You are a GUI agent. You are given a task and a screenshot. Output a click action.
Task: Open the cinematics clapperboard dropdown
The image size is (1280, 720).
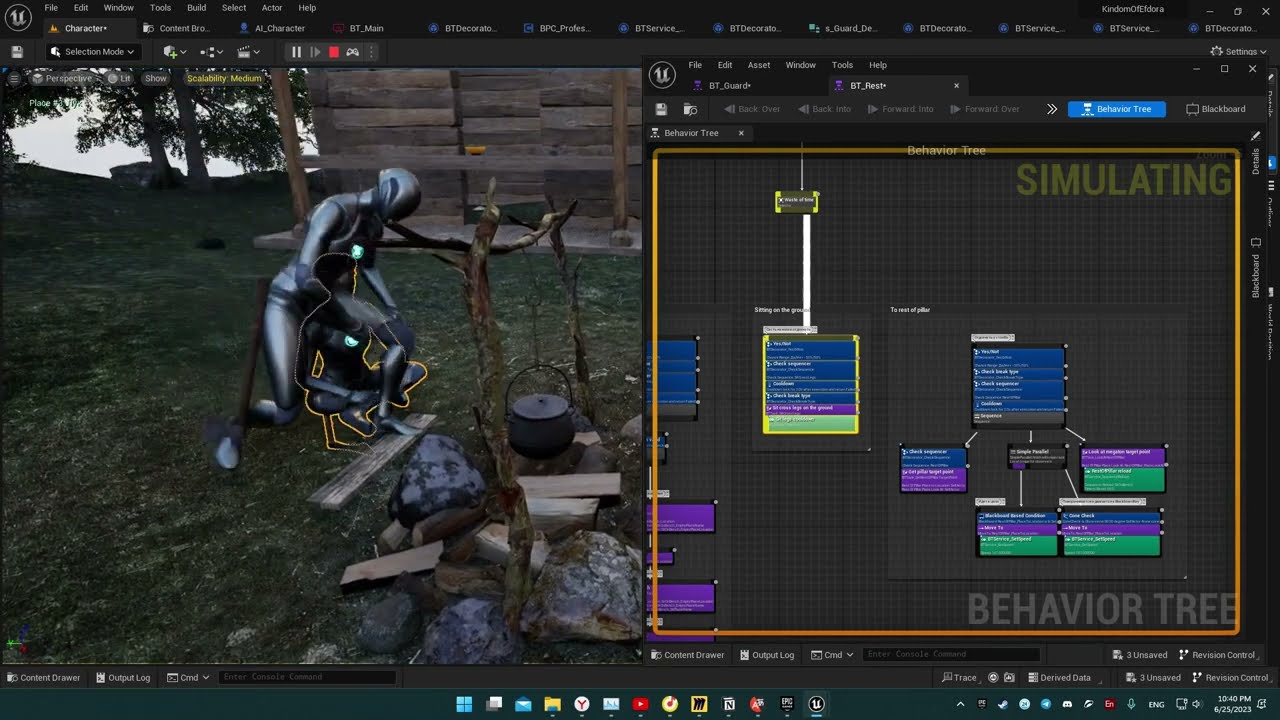point(248,52)
